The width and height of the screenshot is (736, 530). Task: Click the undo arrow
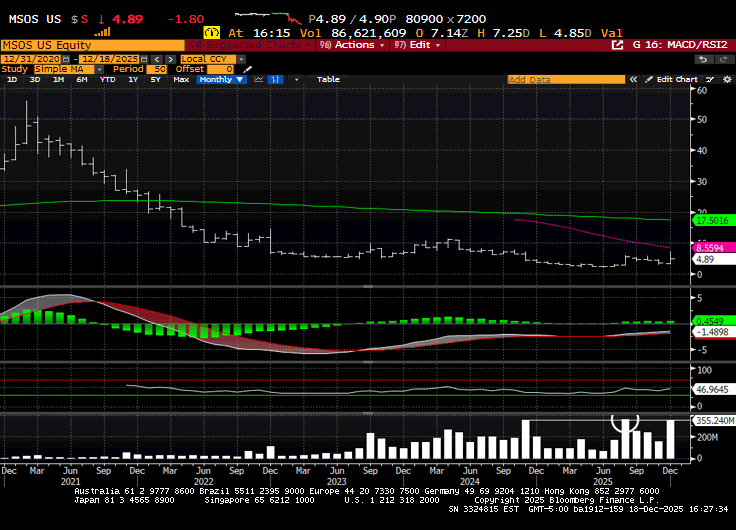point(703,59)
